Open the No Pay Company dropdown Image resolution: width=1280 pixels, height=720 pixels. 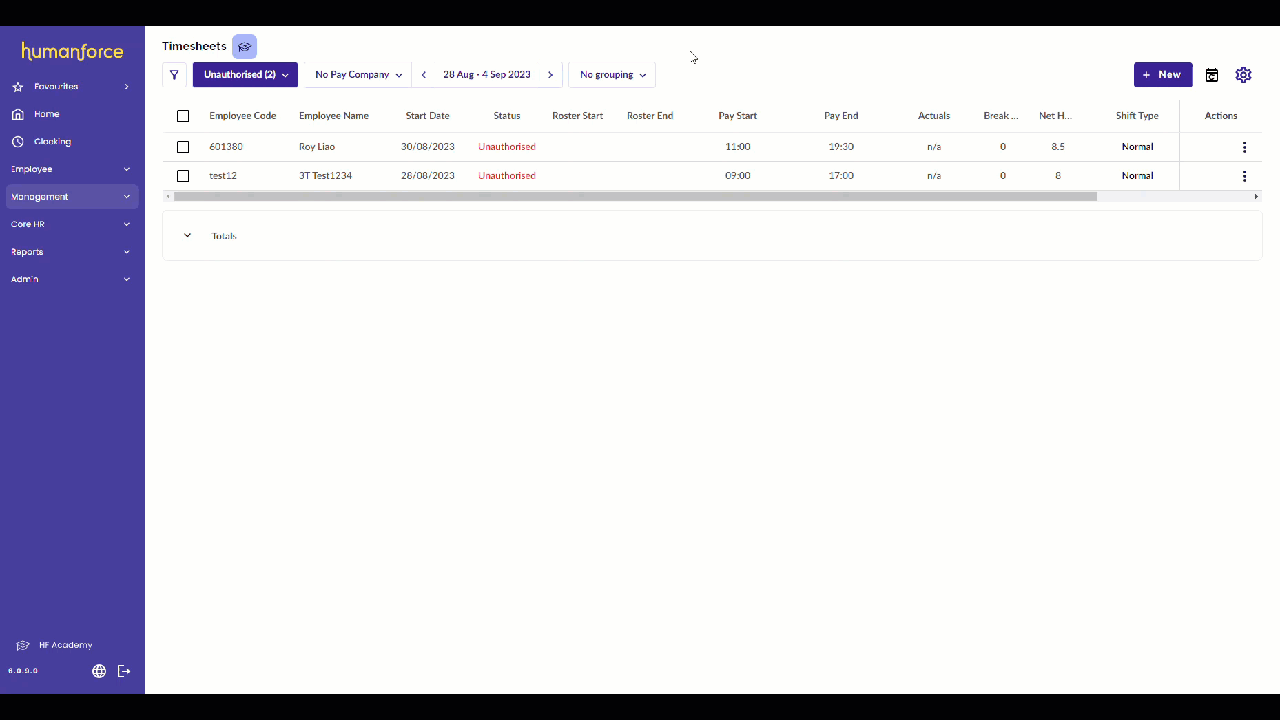coord(358,75)
